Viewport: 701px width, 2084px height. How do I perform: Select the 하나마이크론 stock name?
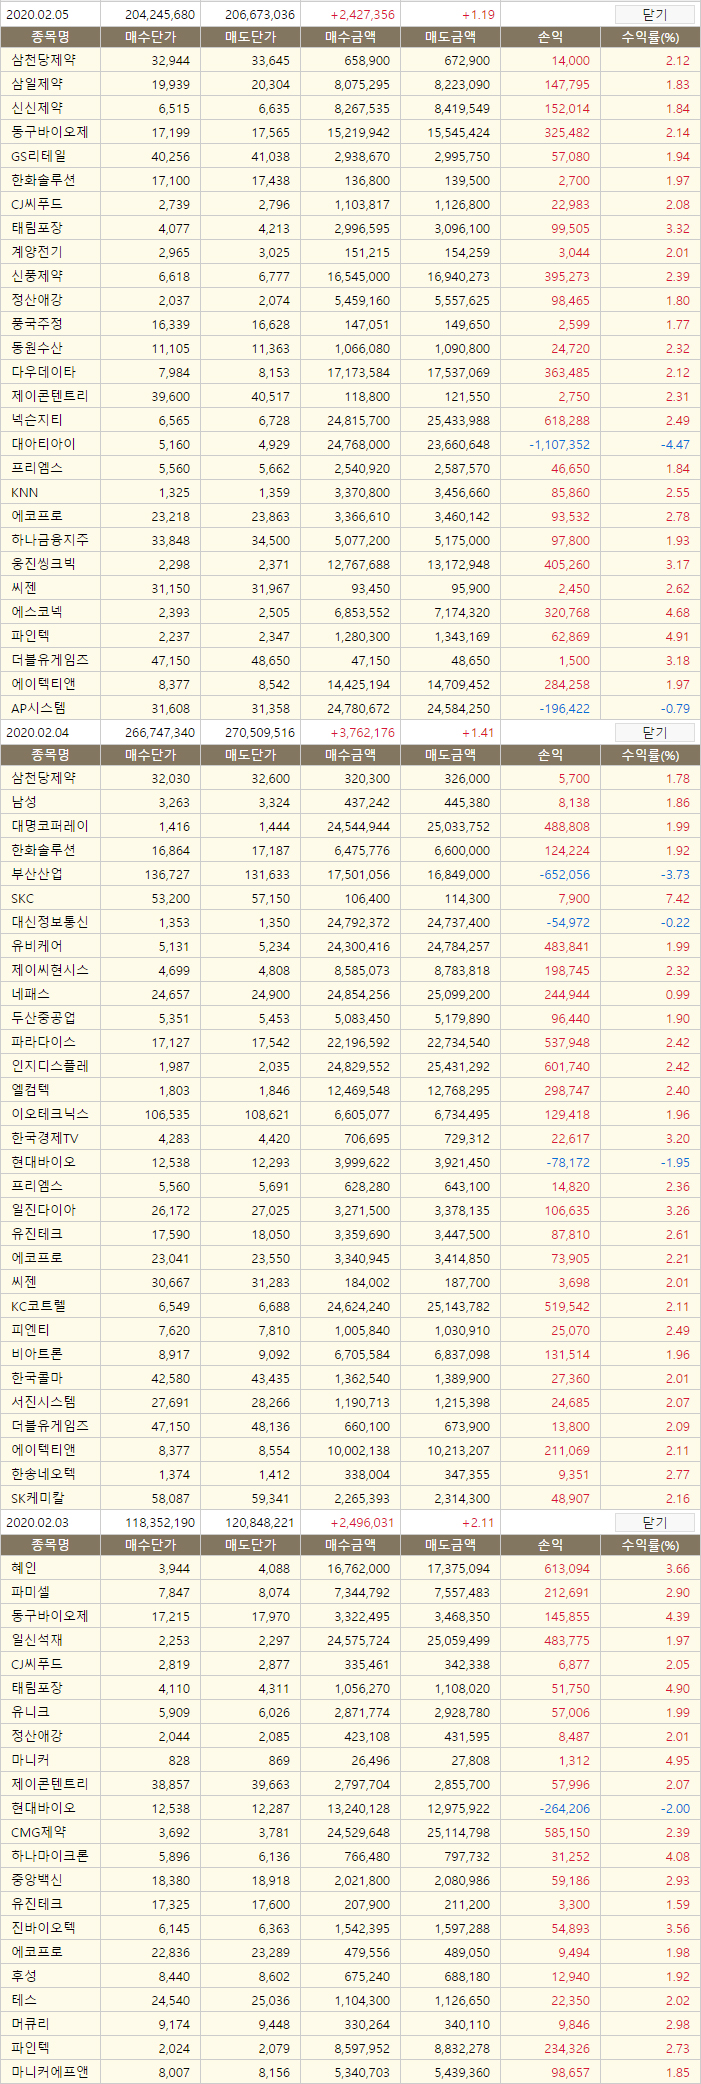coord(50,1856)
